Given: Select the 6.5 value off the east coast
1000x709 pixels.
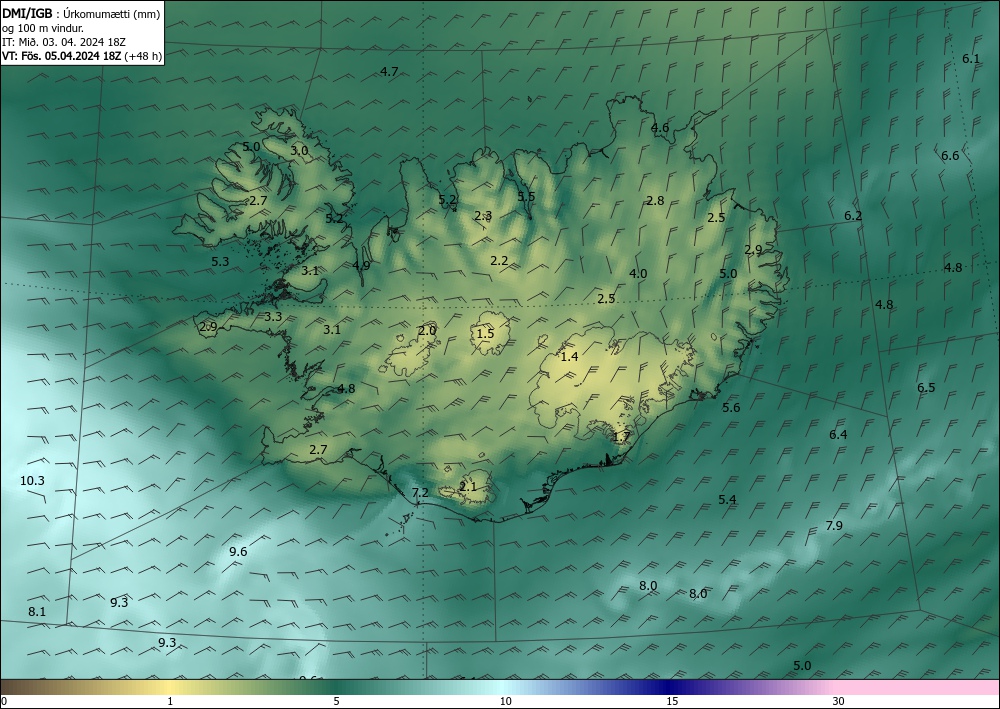Looking at the screenshot, I should 926,388.
